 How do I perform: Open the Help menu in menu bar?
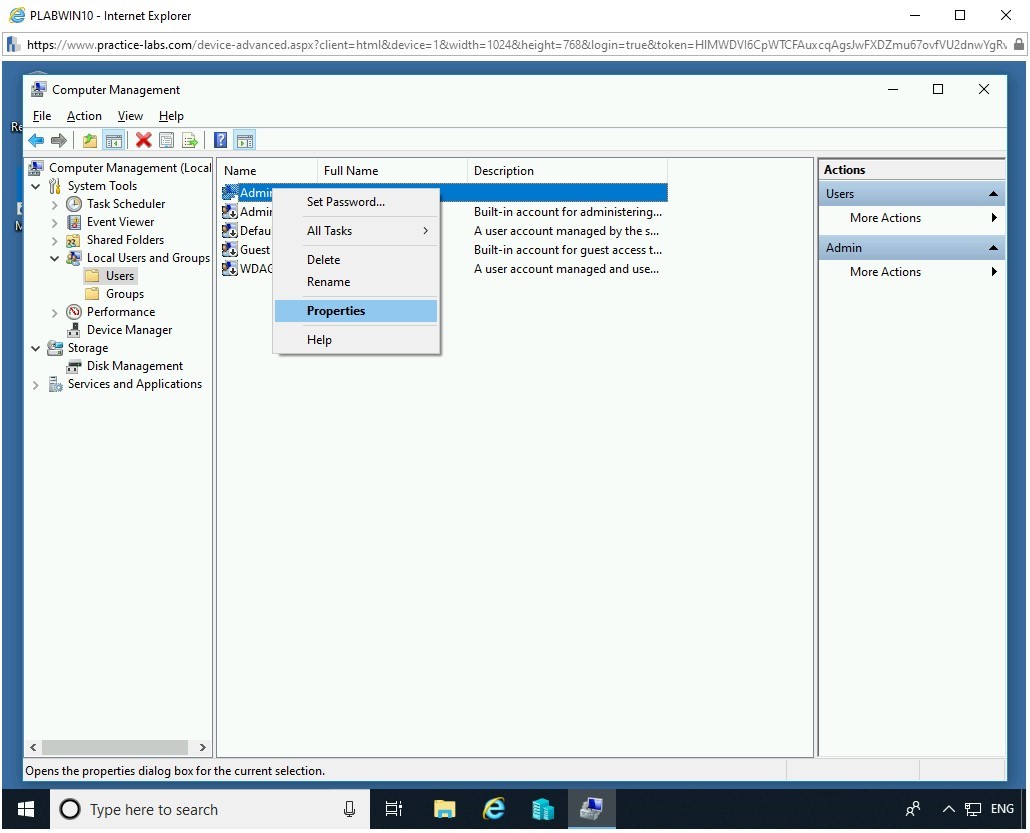coord(171,116)
